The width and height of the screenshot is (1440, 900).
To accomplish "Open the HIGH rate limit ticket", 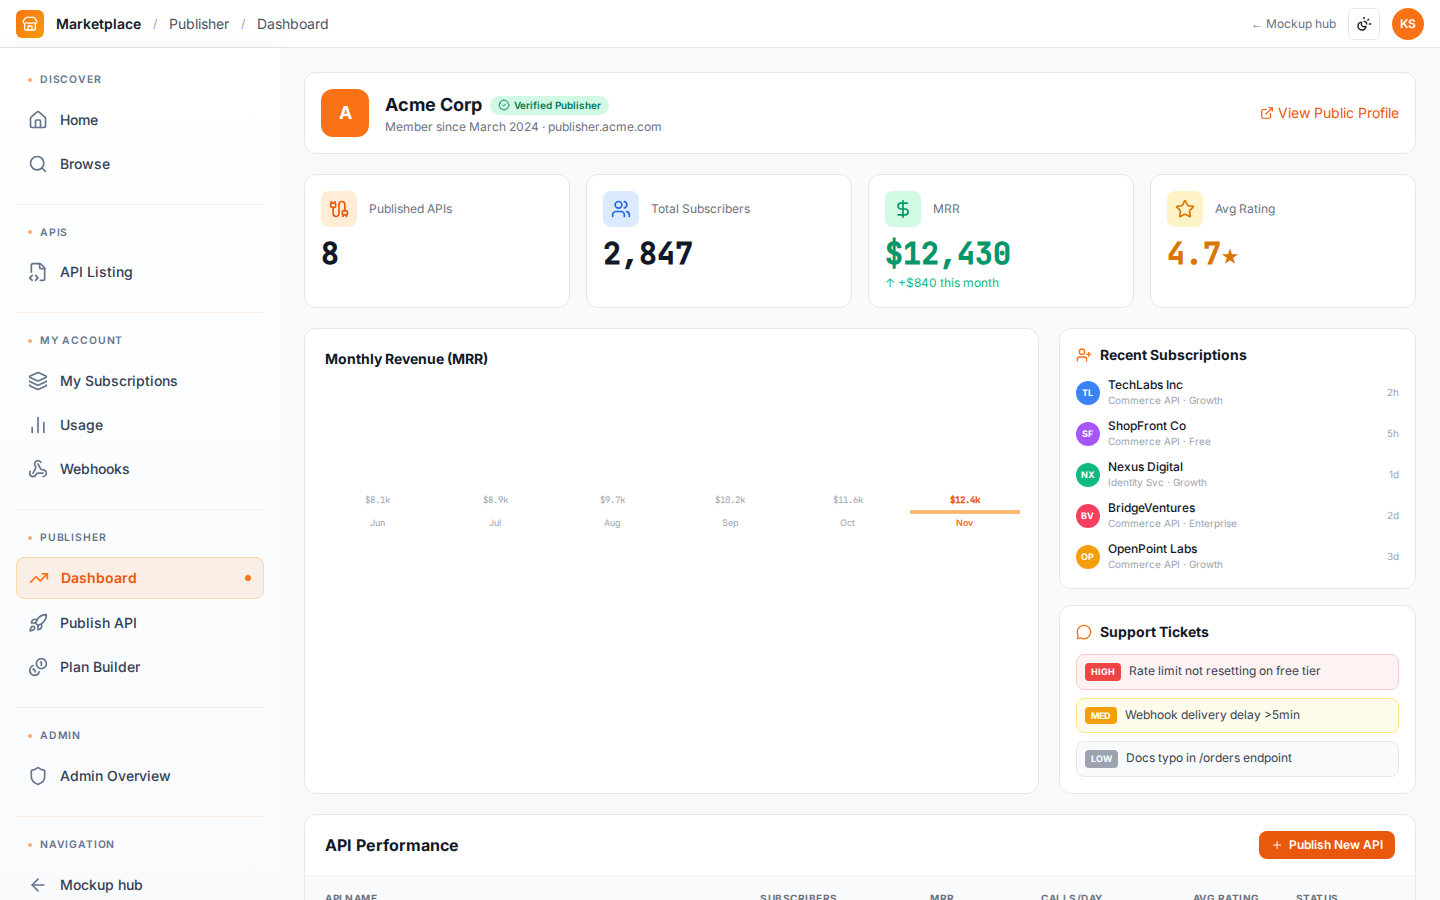I will click(x=1237, y=672).
